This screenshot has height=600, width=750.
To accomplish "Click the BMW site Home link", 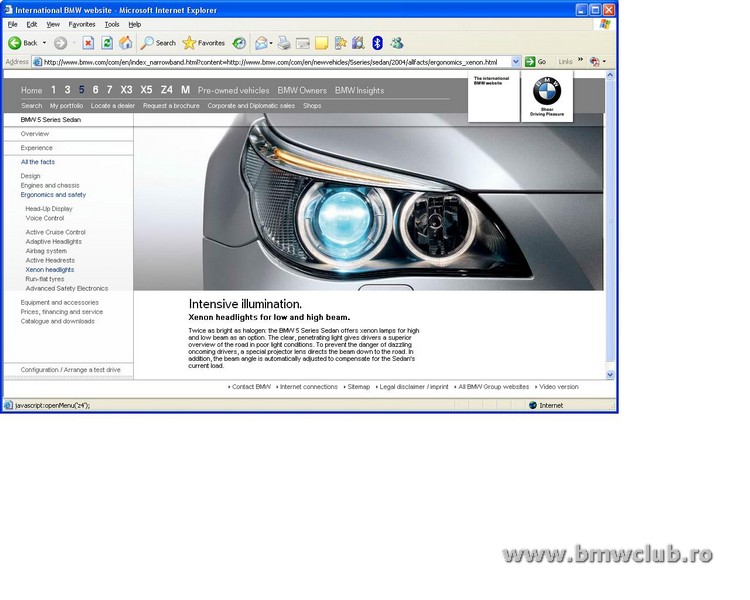I will tap(32, 90).
